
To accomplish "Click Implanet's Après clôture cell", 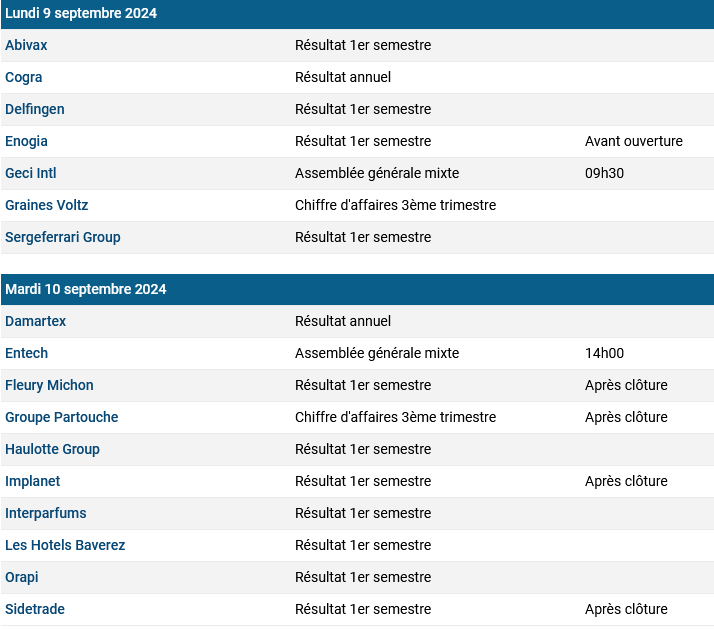I will pyautogui.click(x=626, y=481).
